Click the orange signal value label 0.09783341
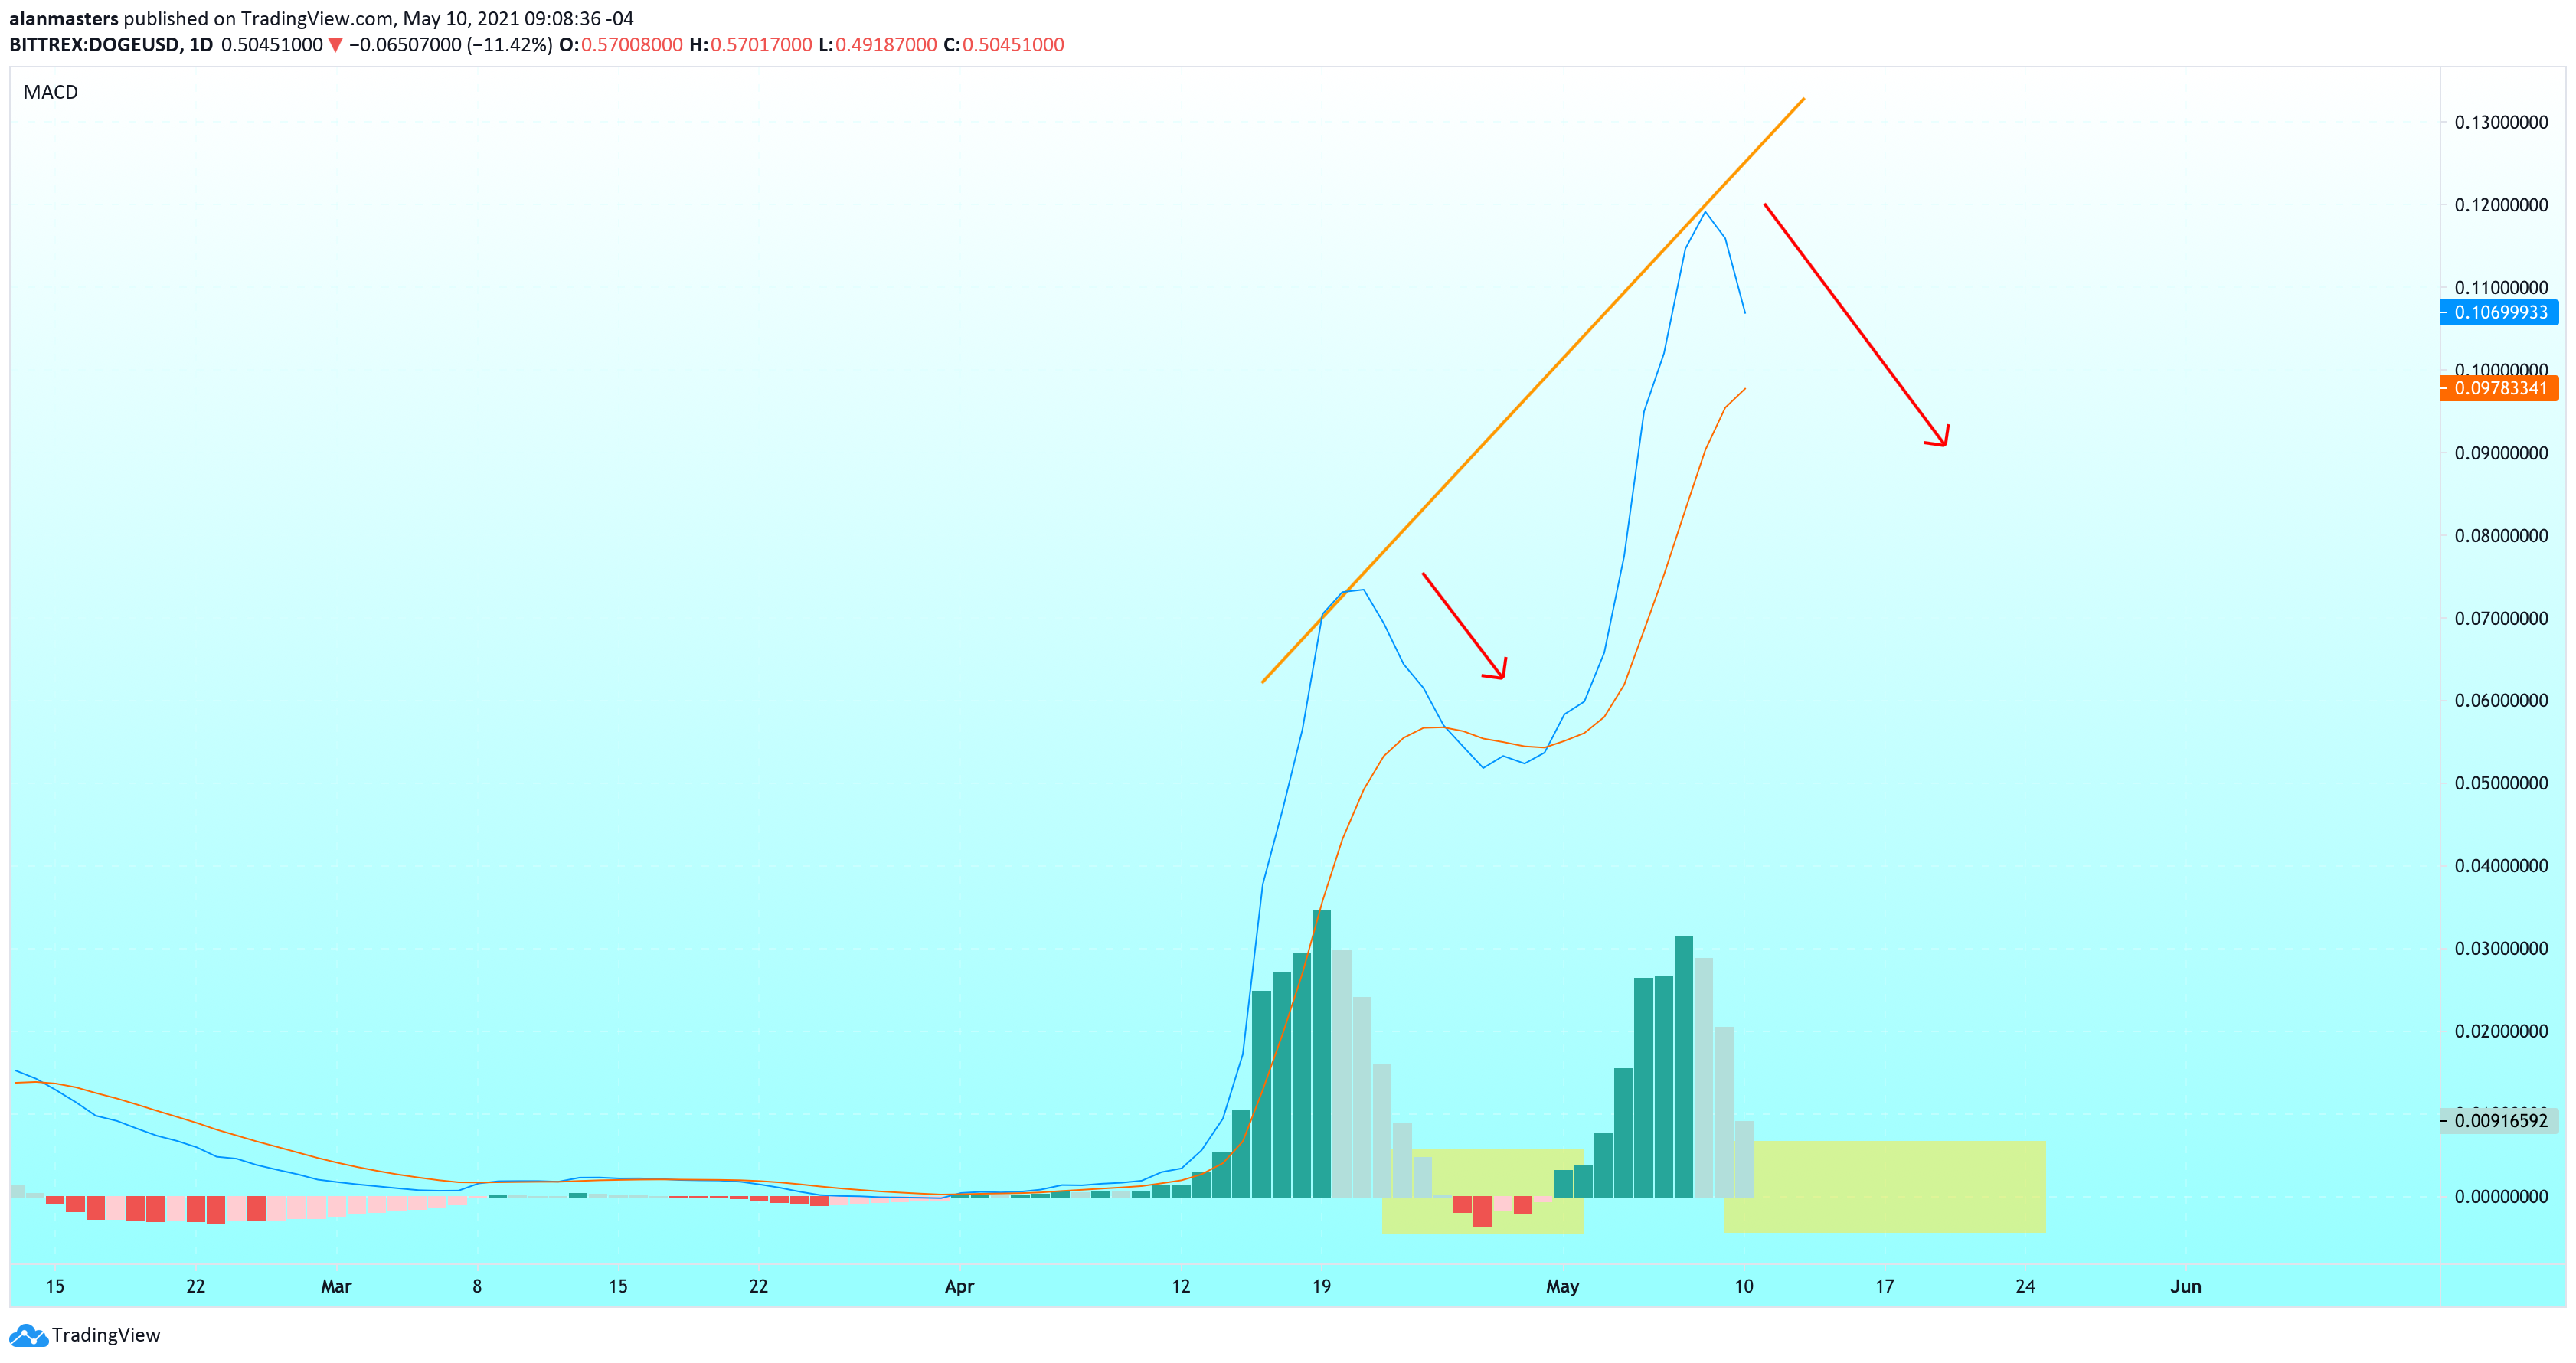Viewport: 2576px width, 1363px height. pyautogui.click(x=2499, y=388)
